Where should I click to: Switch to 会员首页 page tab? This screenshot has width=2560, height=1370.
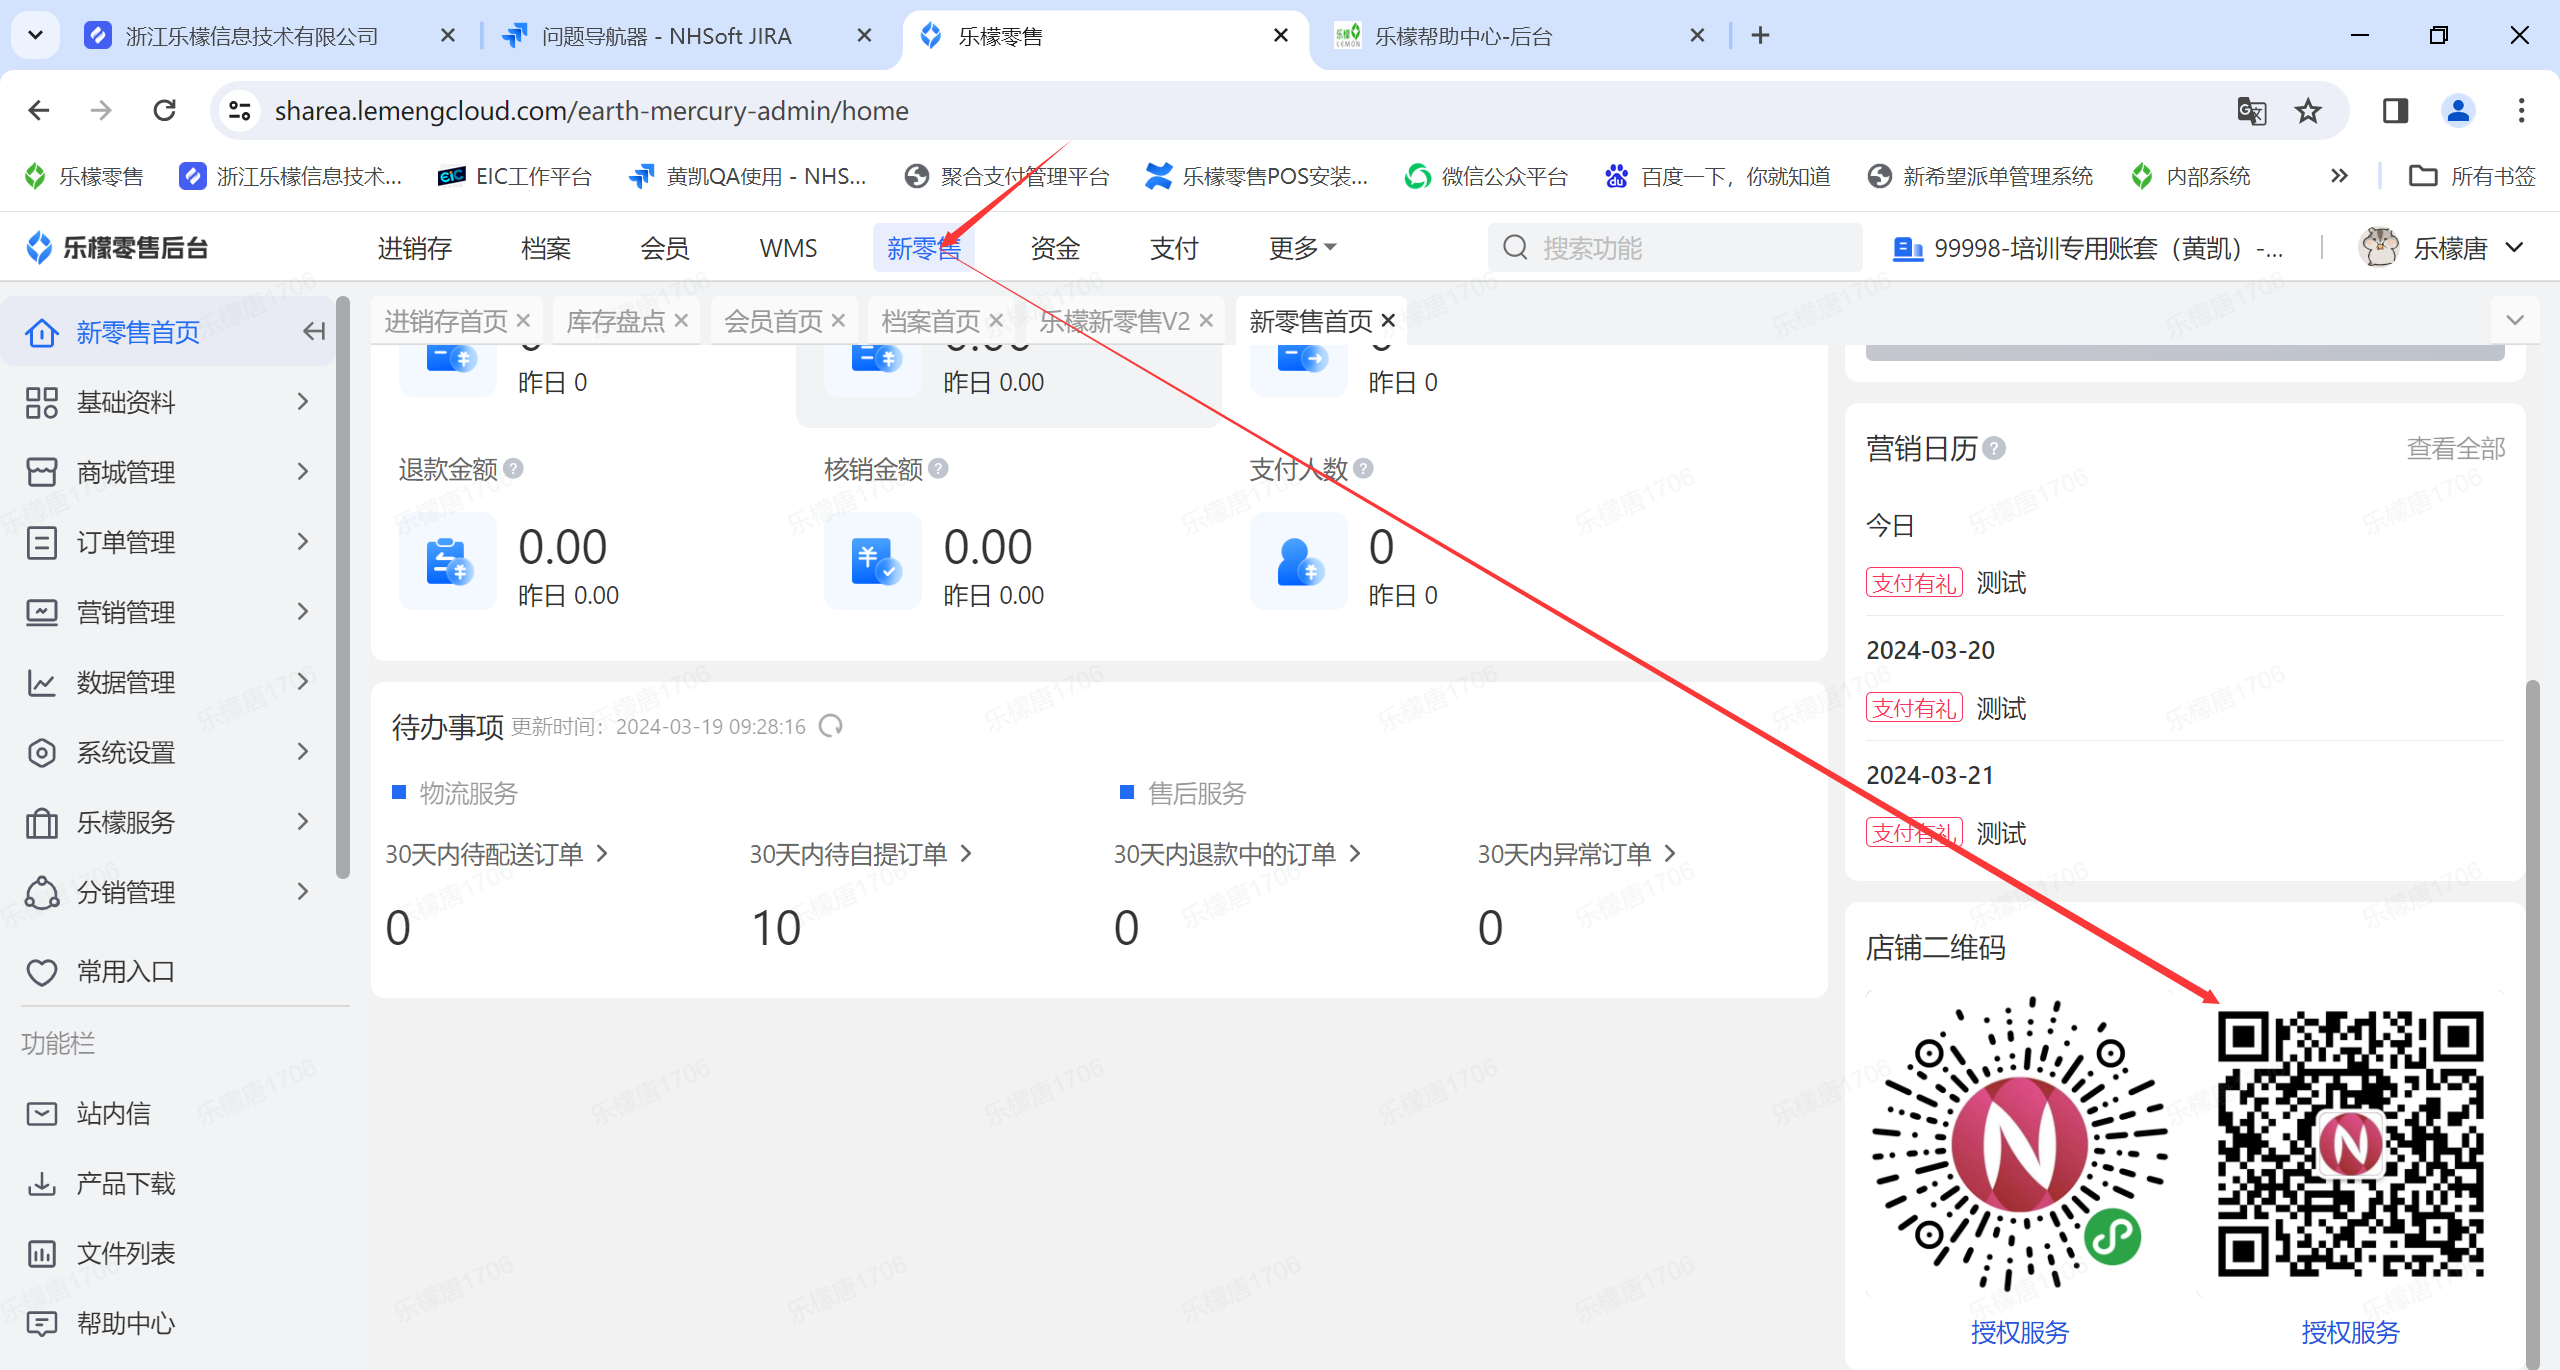pos(773,321)
